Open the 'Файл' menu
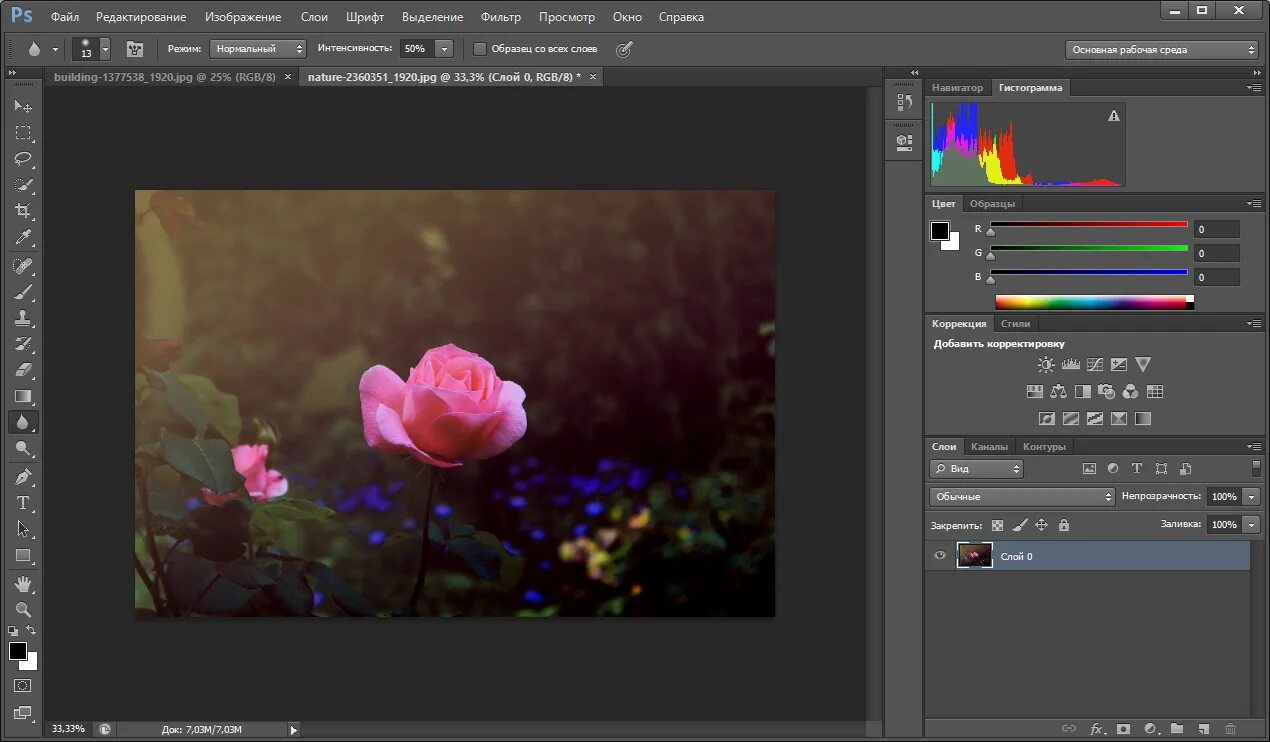This screenshot has width=1270, height=742. (65, 17)
